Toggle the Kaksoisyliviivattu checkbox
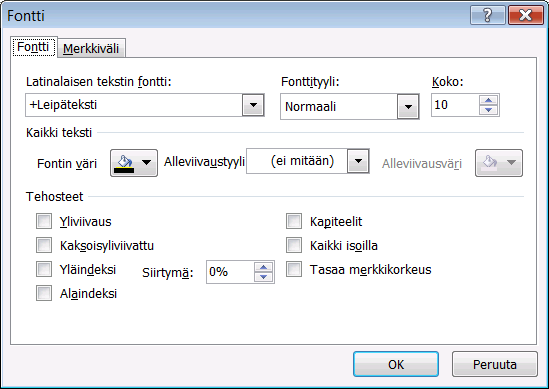Image resolution: width=549 pixels, height=389 pixels. pyautogui.click(x=44, y=245)
